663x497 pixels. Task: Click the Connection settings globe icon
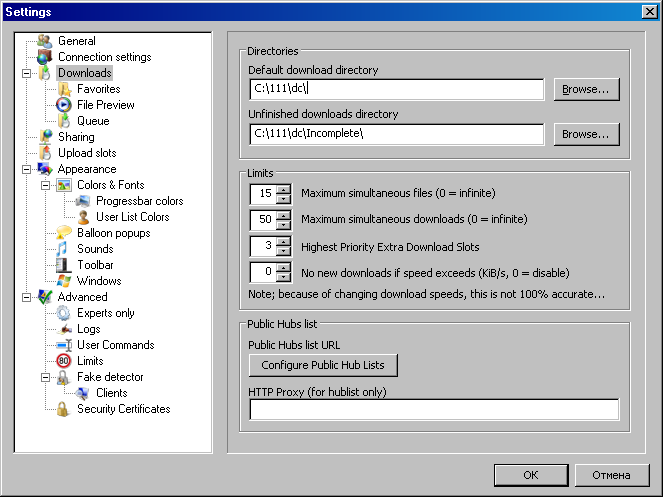(x=44, y=57)
